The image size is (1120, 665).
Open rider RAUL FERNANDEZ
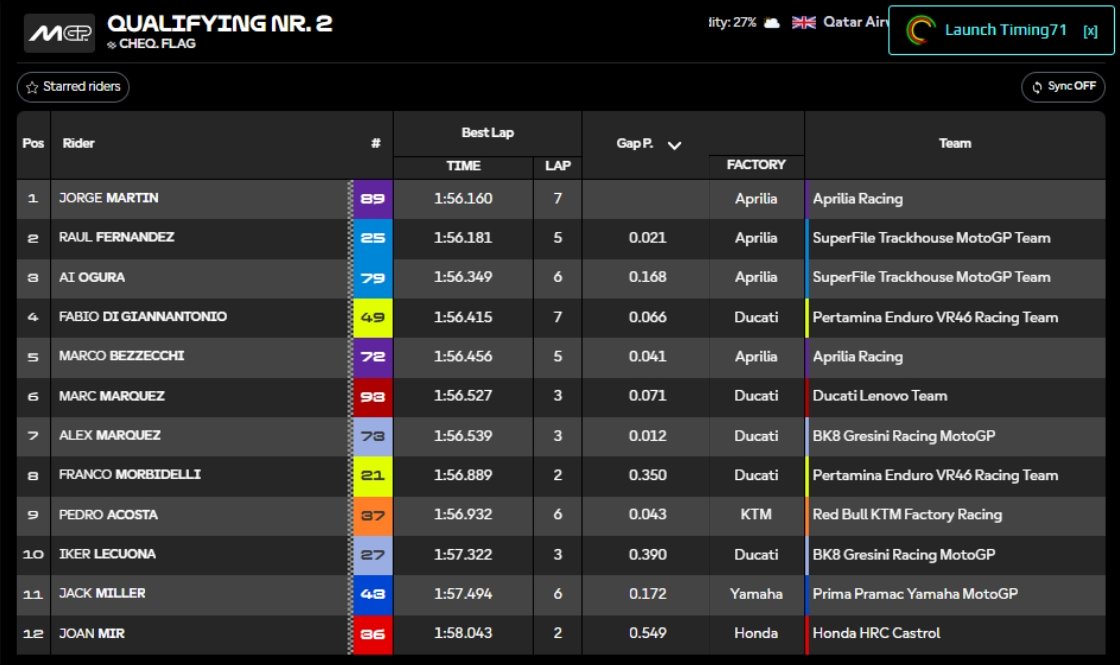116,237
